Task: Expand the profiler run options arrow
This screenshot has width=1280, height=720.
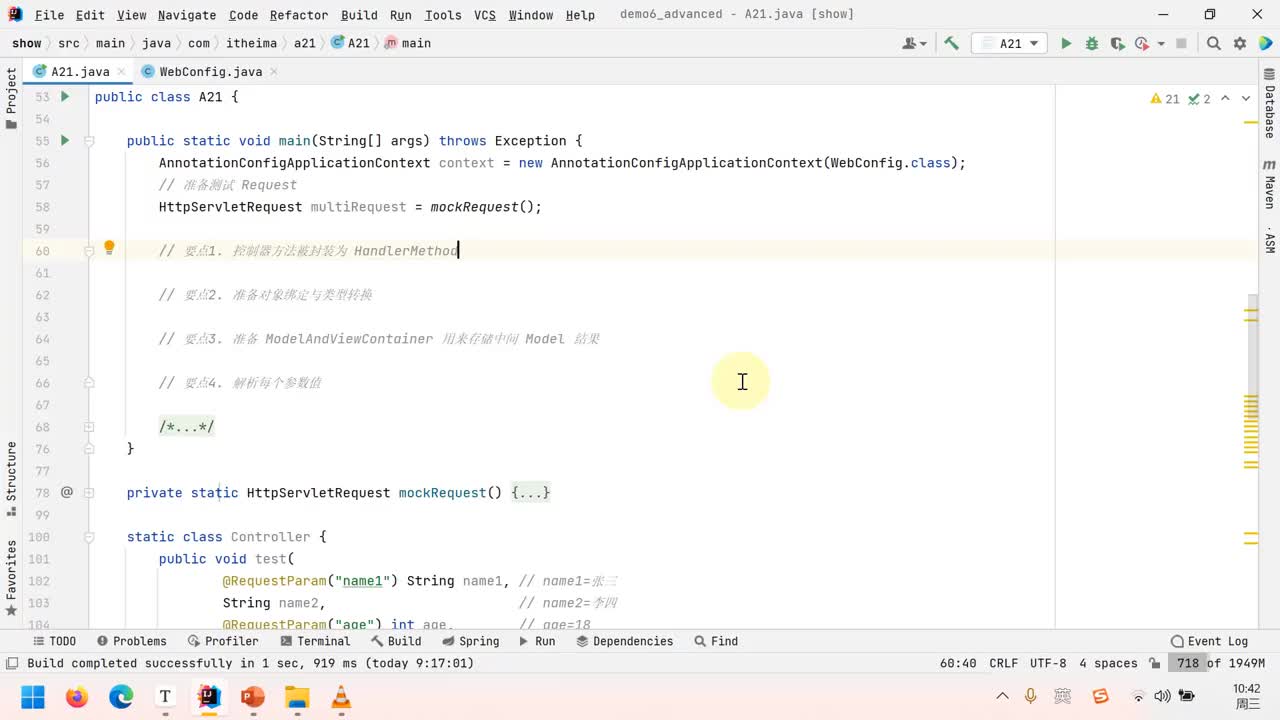Action: [1161, 44]
